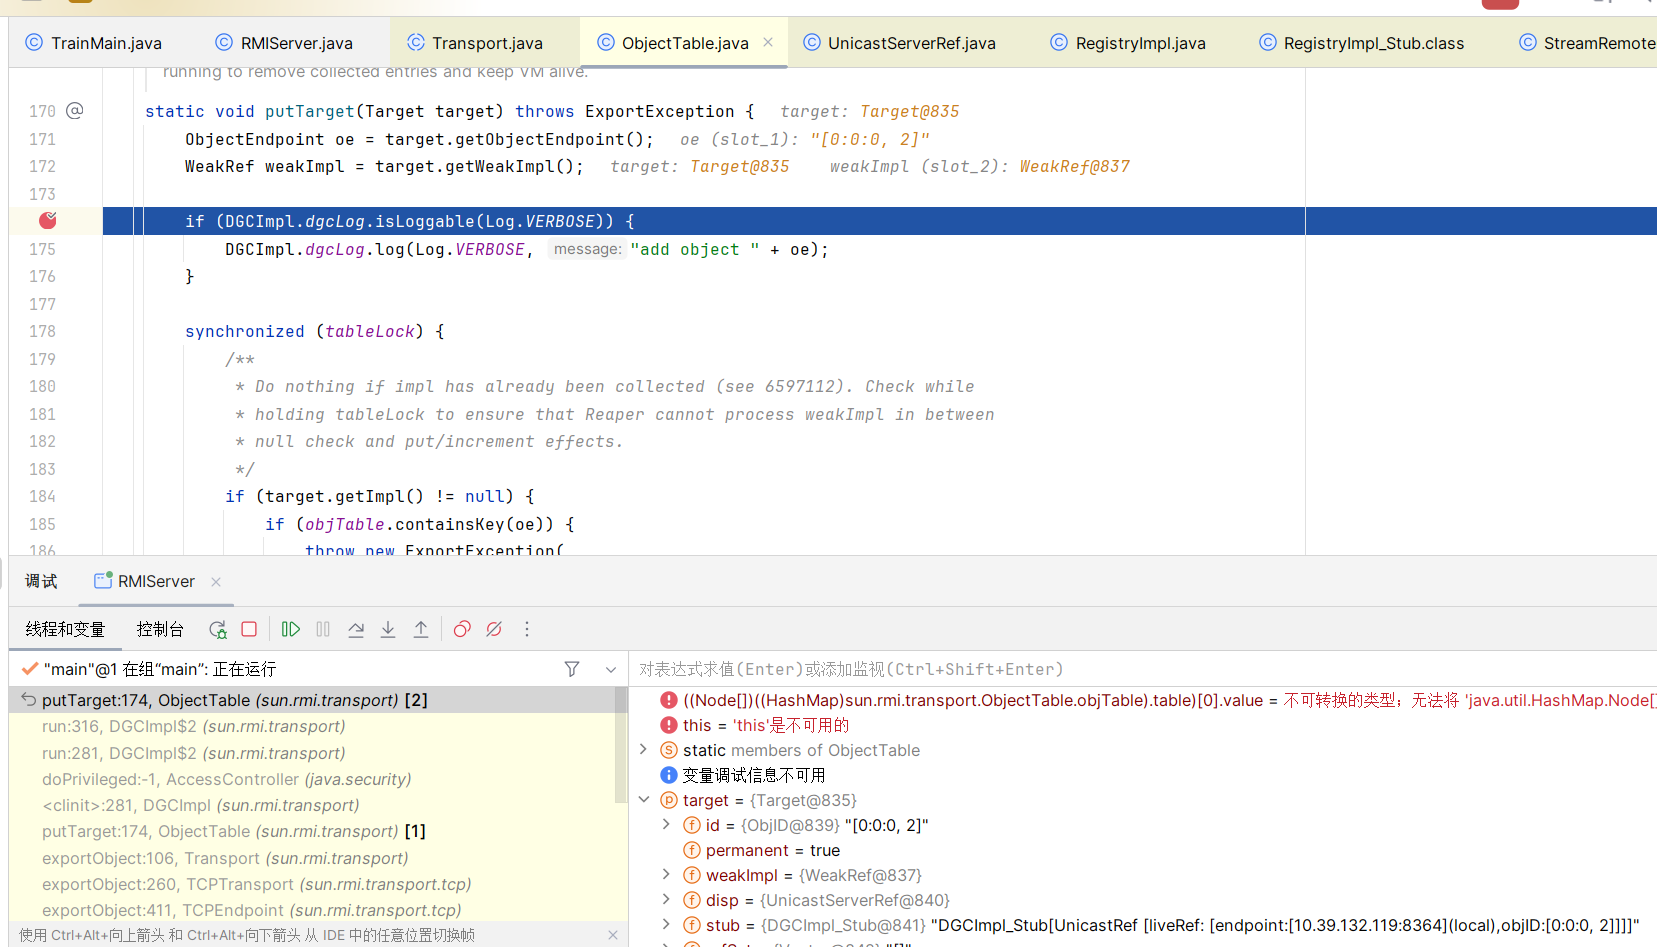Click the thread filter funnel icon
Image resolution: width=1657 pixels, height=947 pixels.
[x=572, y=669]
